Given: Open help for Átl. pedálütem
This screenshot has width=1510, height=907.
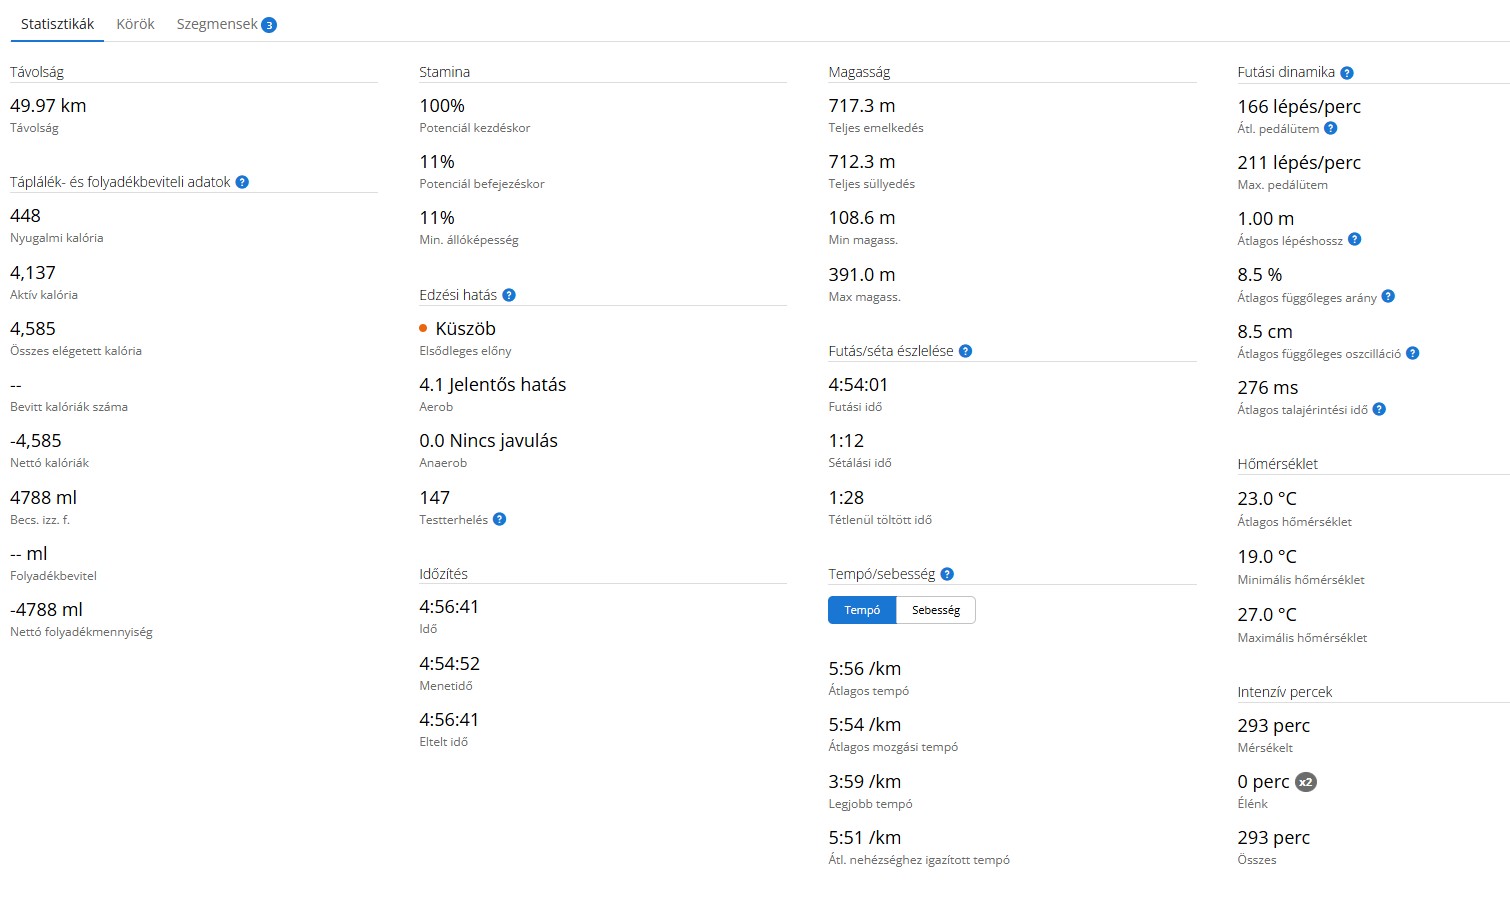Looking at the screenshot, I should tap(1331, 128).
